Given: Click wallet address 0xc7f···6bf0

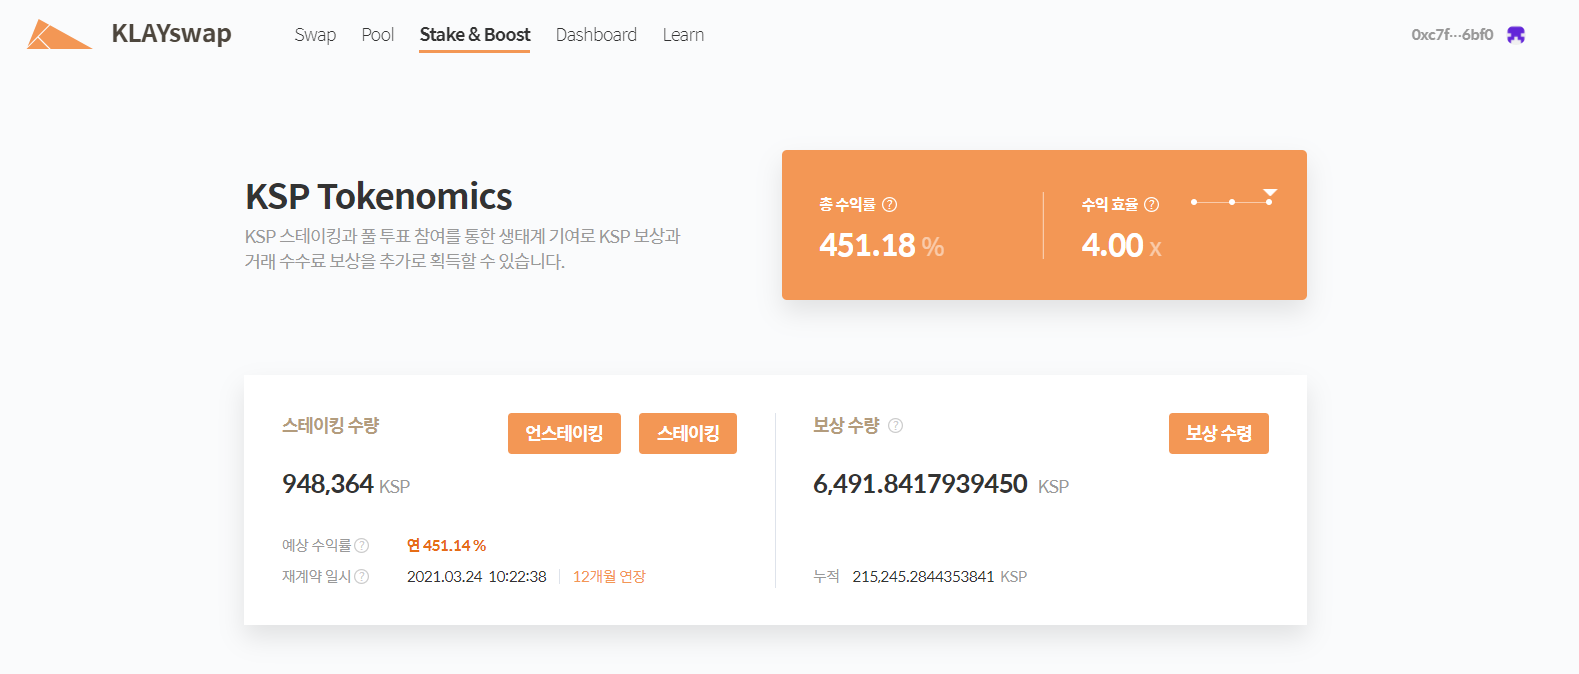Looking at the screenshot, I should (x=1452, y=35).
